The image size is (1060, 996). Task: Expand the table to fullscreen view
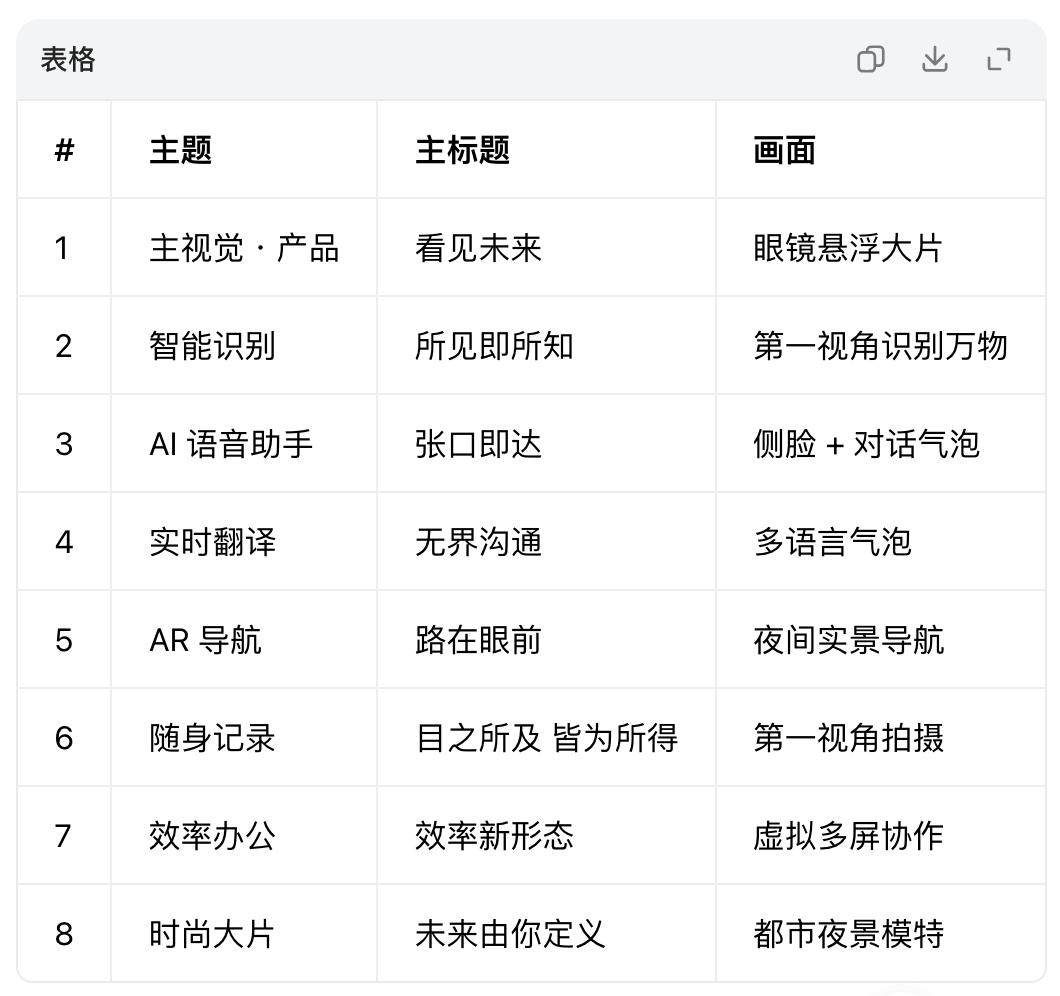pyautogui.click(x=999, y=60)
